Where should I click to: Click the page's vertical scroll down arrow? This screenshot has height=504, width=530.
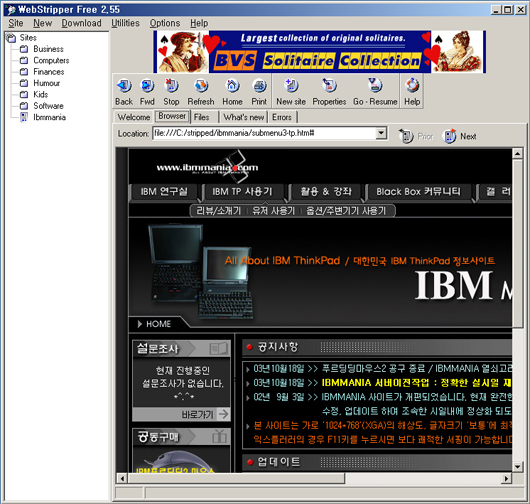coord(517,467)
